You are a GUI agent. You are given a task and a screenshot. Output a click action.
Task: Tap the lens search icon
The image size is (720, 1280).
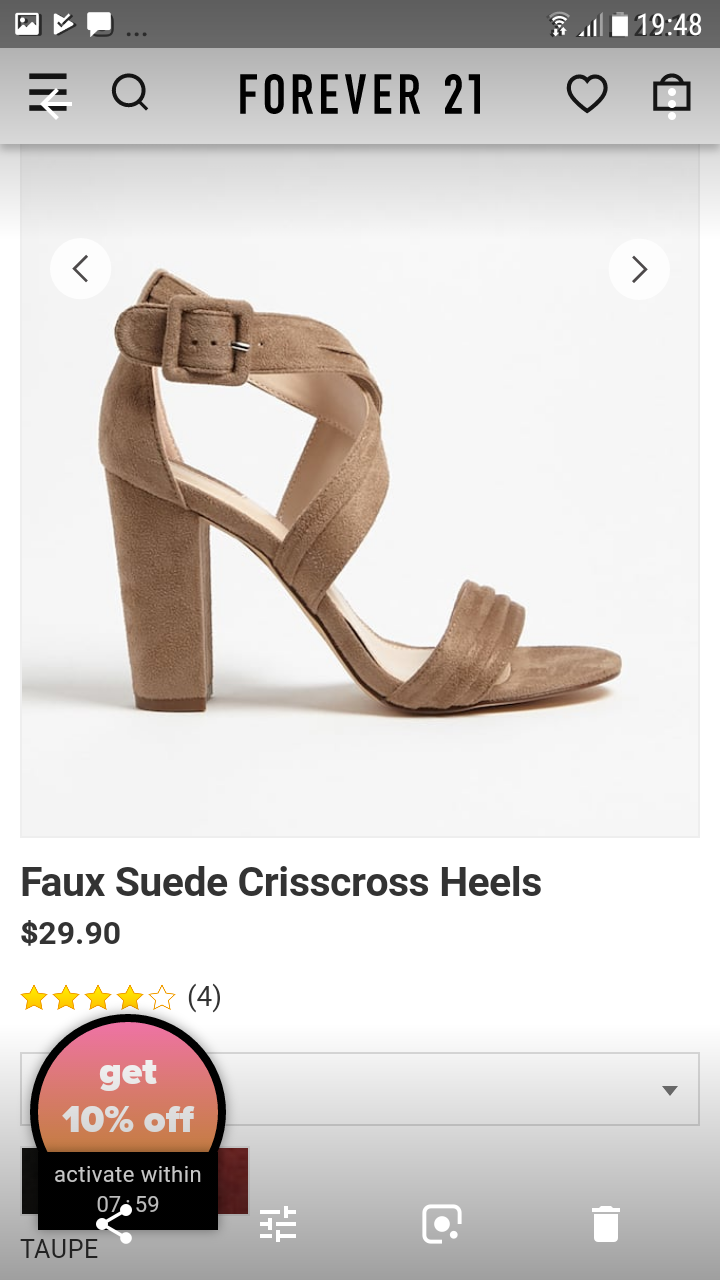(x=442, y=1224)
